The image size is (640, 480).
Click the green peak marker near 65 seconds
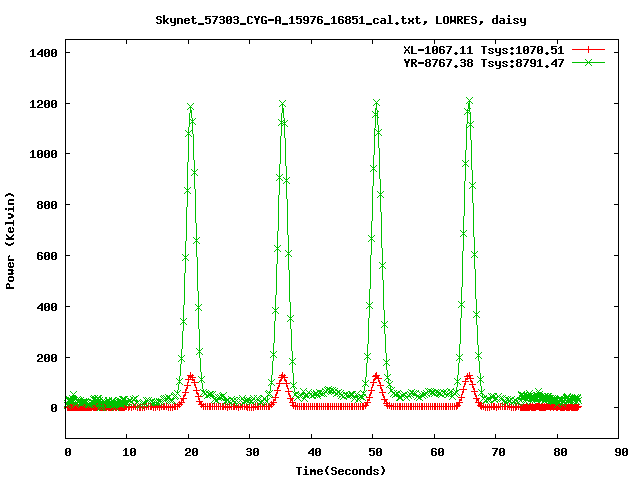coord(469,101)
